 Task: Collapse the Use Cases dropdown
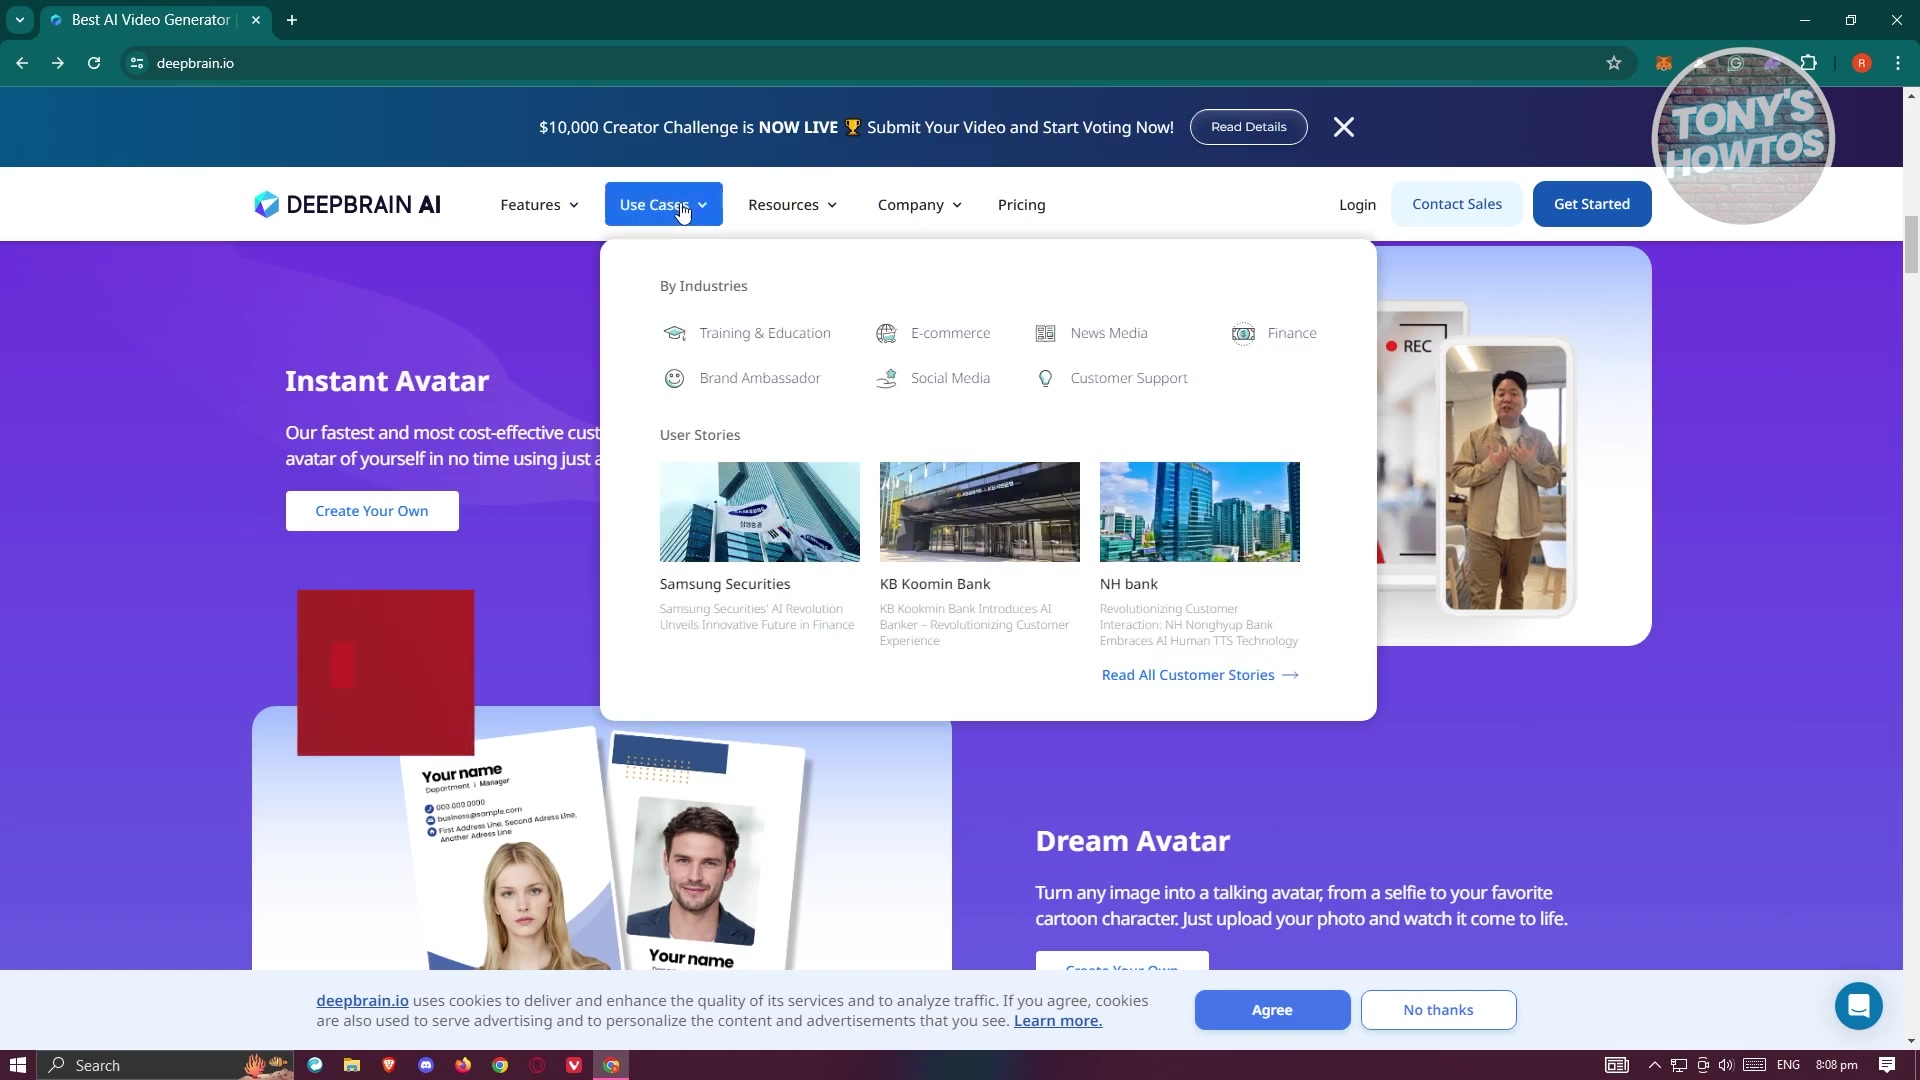tap(663, 204)
